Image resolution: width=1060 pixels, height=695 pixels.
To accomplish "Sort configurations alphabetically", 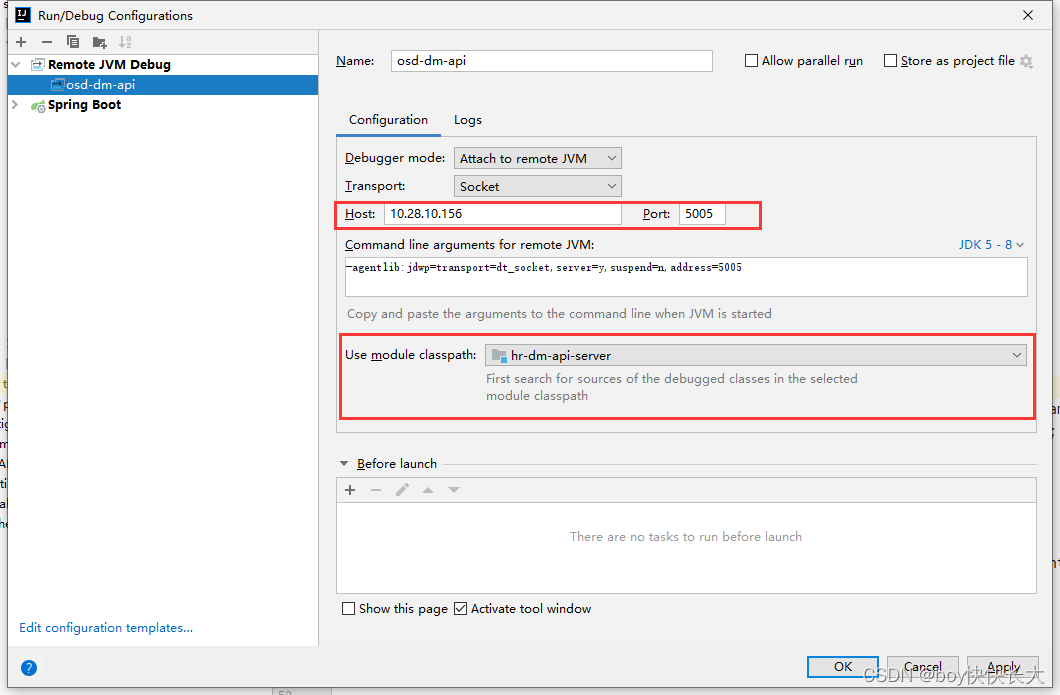I will tap(125, 42).
